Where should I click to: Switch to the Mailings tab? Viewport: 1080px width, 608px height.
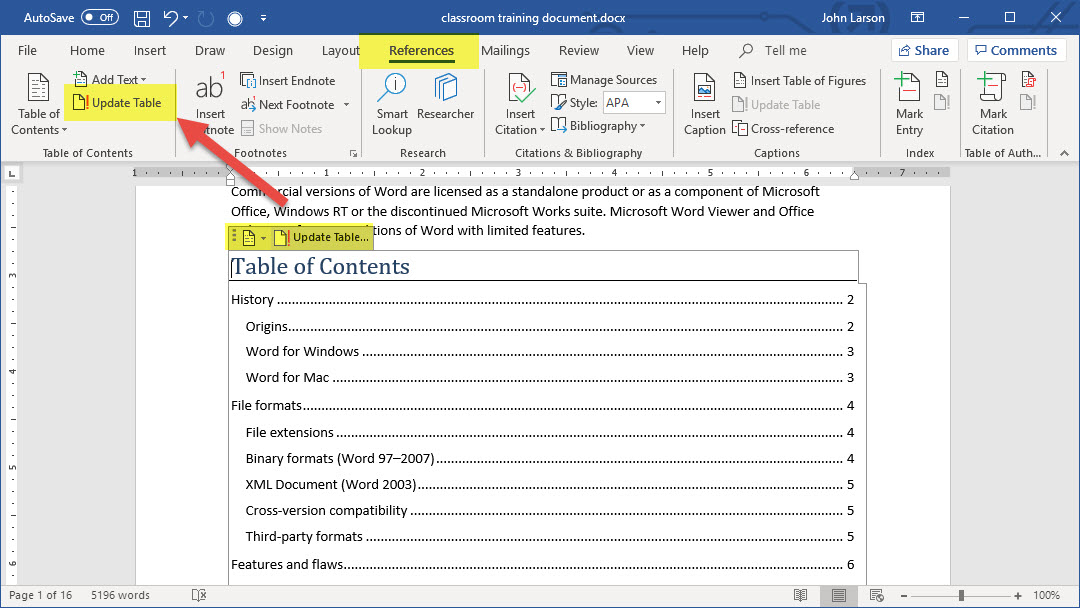tap(505, 51)
